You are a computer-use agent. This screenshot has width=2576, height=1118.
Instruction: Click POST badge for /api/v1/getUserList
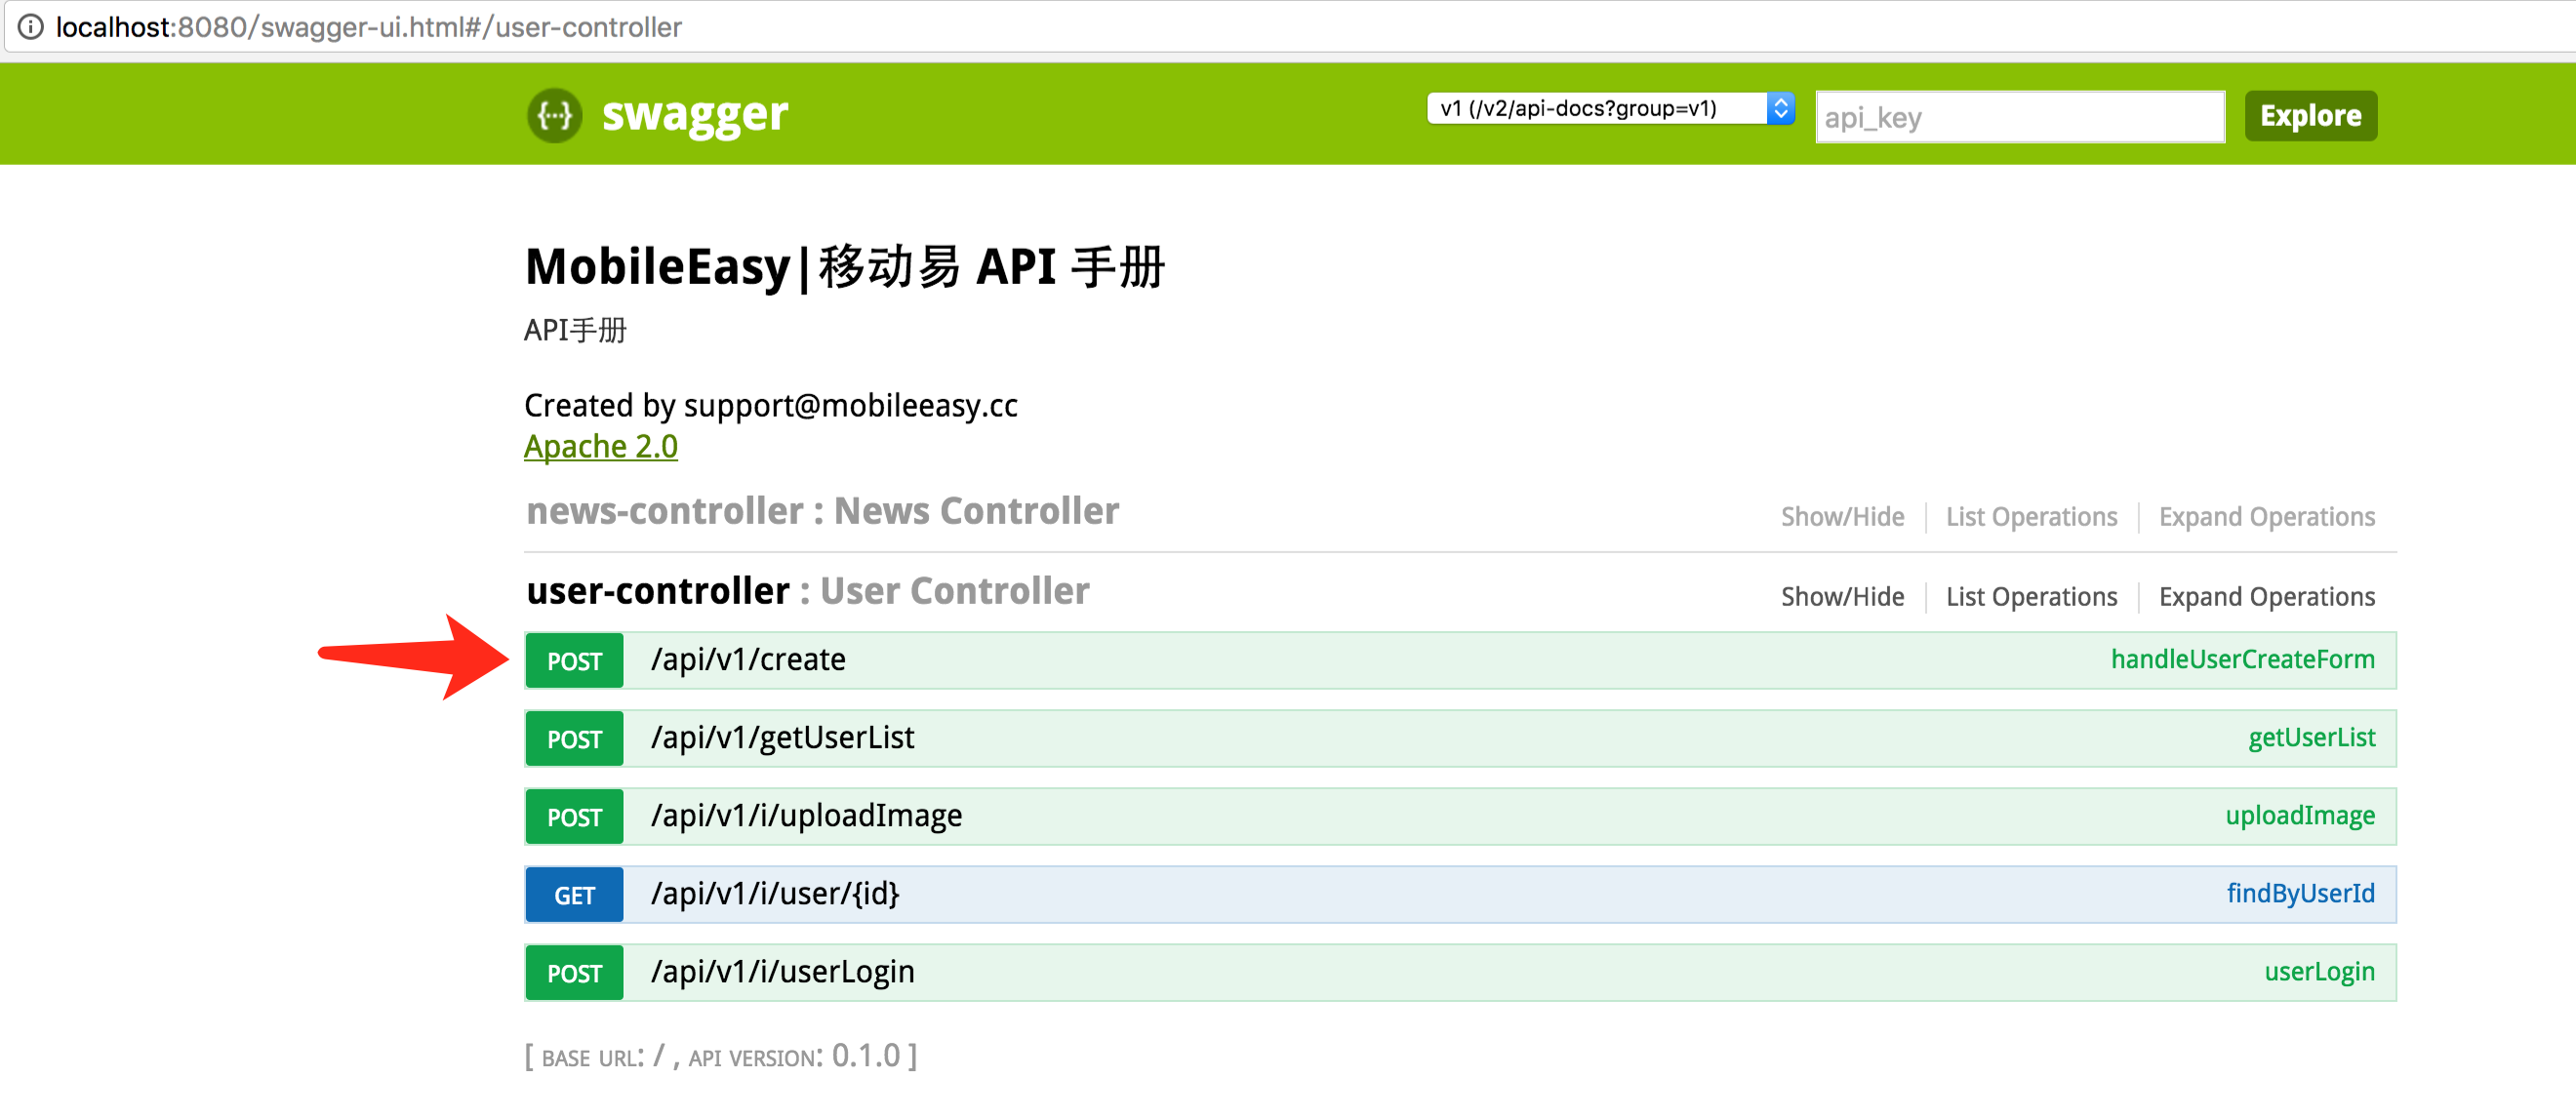pos(574,739)
